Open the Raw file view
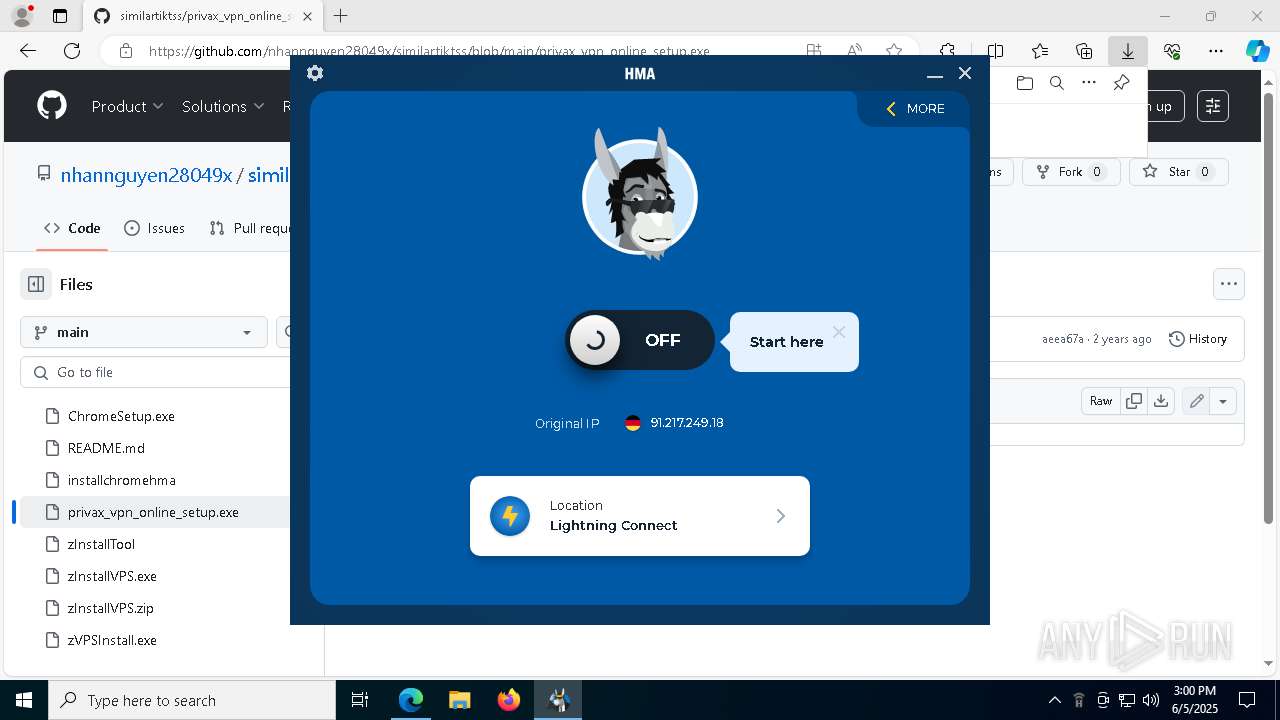 pos(1101,401)
